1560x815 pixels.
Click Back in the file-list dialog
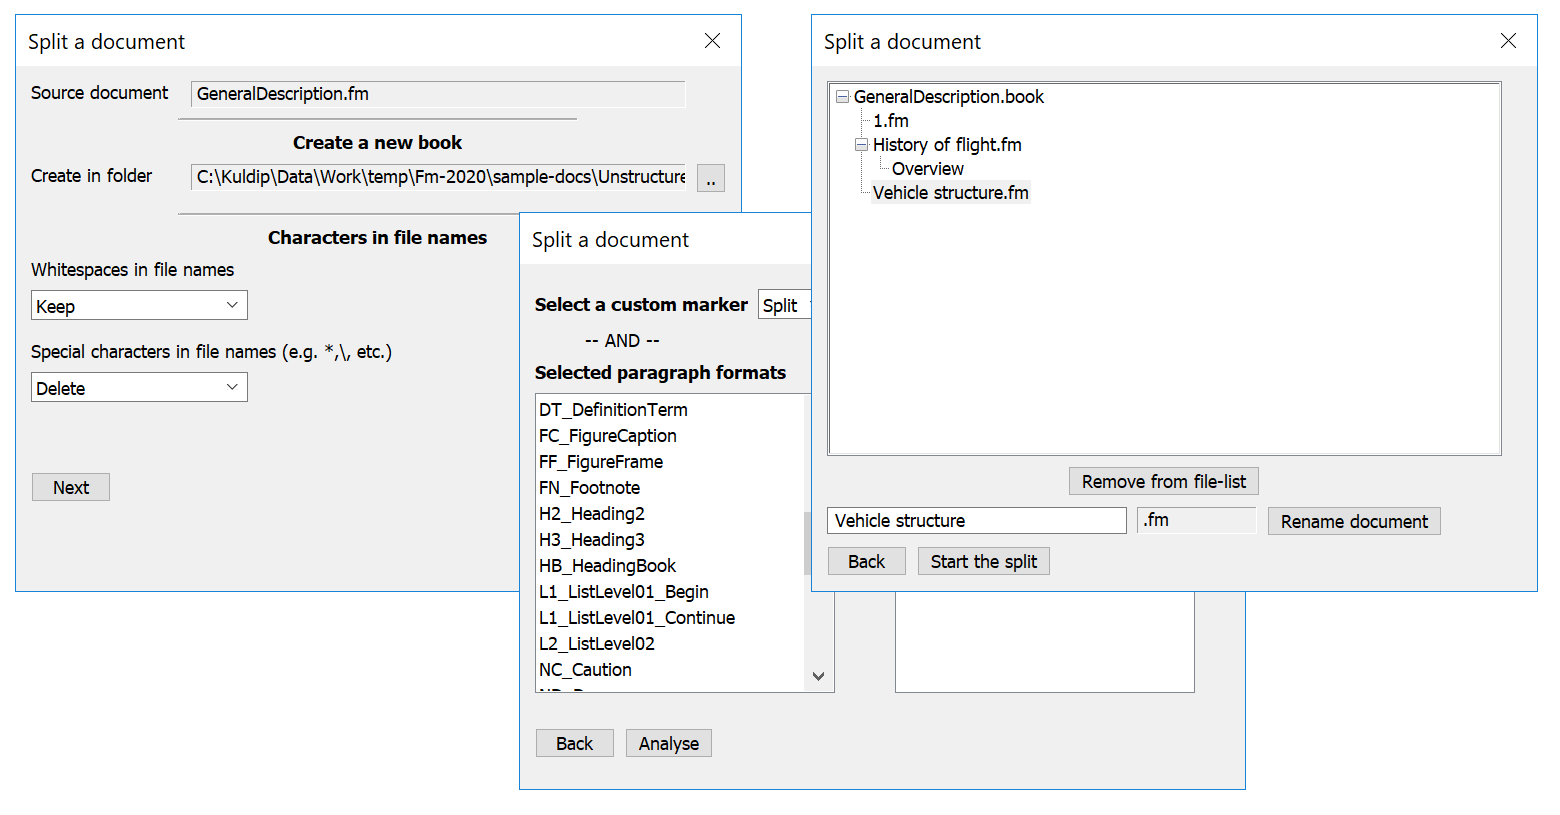(x=866, y=561)
